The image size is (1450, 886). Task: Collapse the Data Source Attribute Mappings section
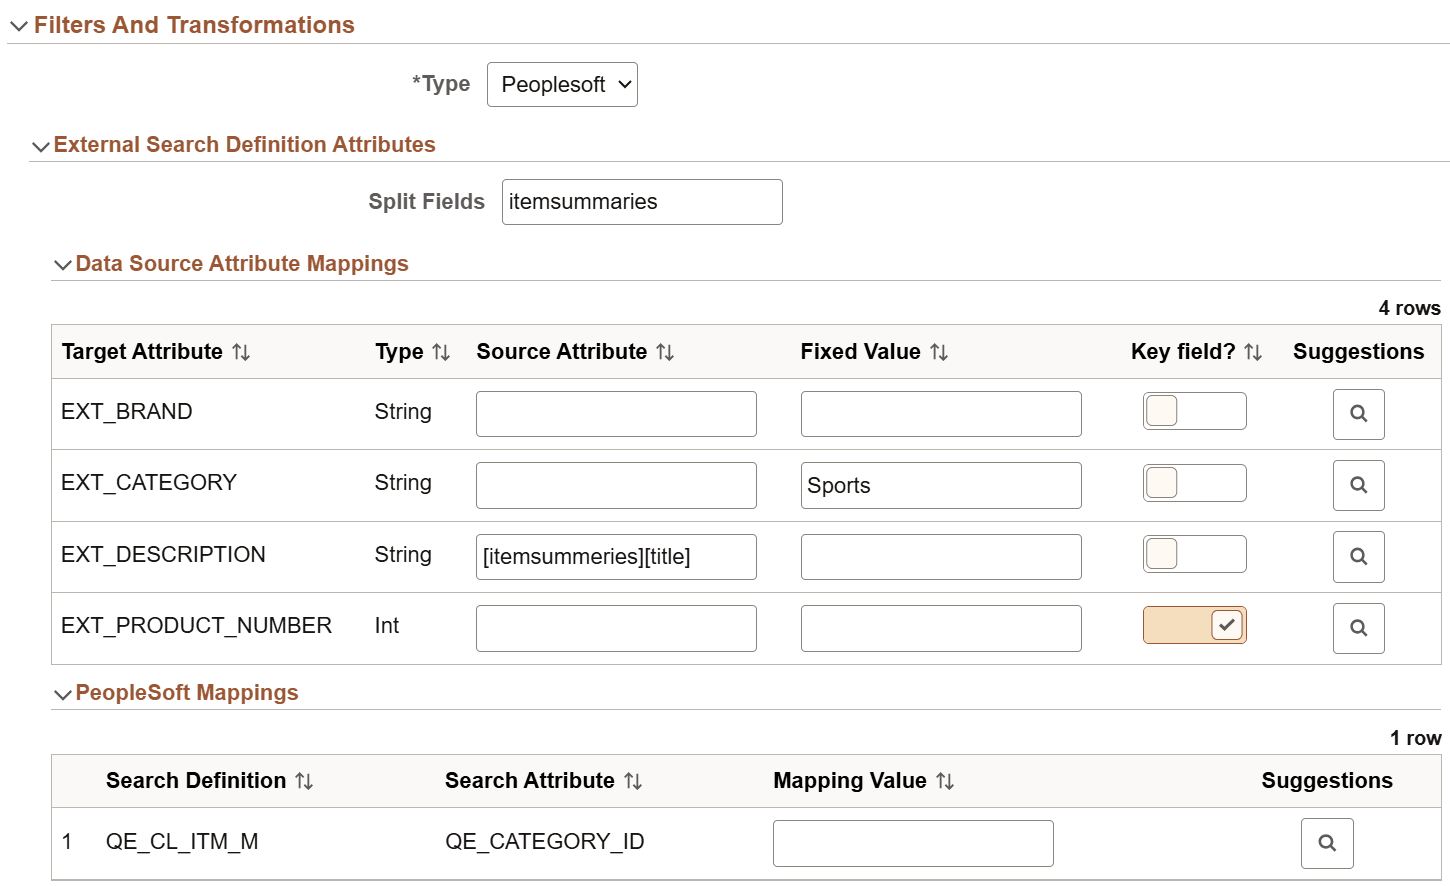point(63,265)
